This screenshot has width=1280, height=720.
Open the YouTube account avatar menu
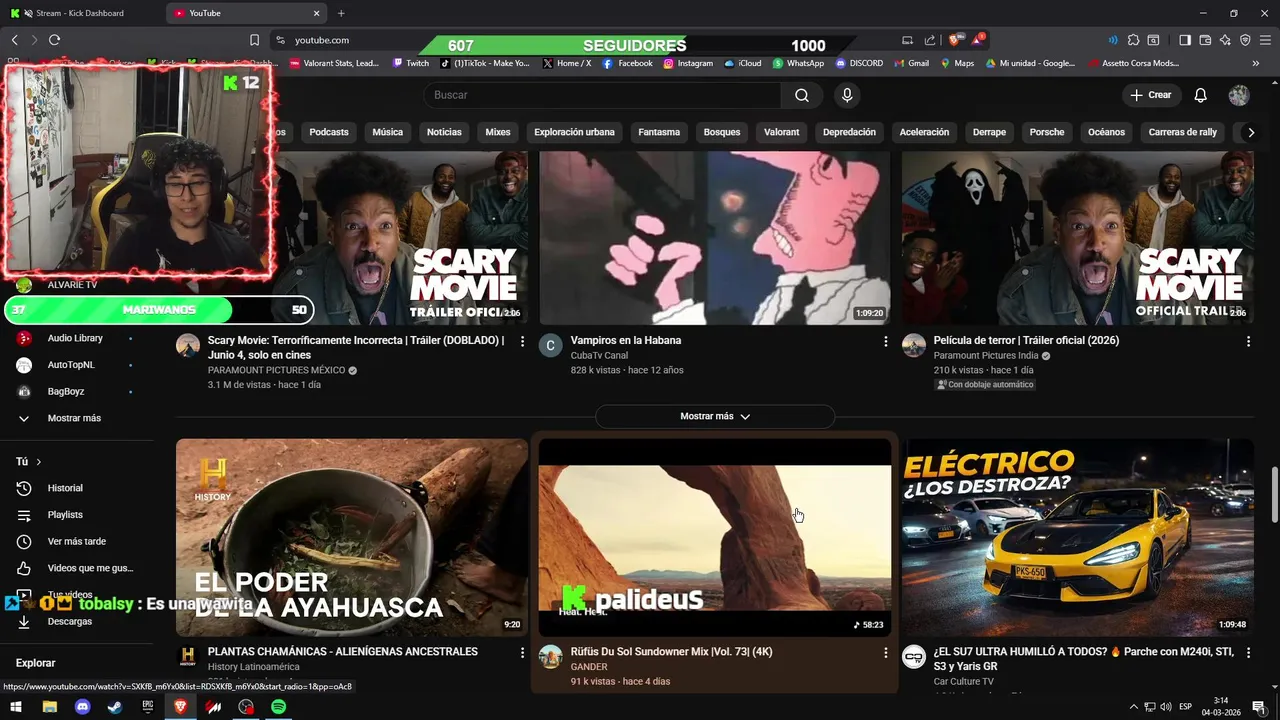point(1239,95)
